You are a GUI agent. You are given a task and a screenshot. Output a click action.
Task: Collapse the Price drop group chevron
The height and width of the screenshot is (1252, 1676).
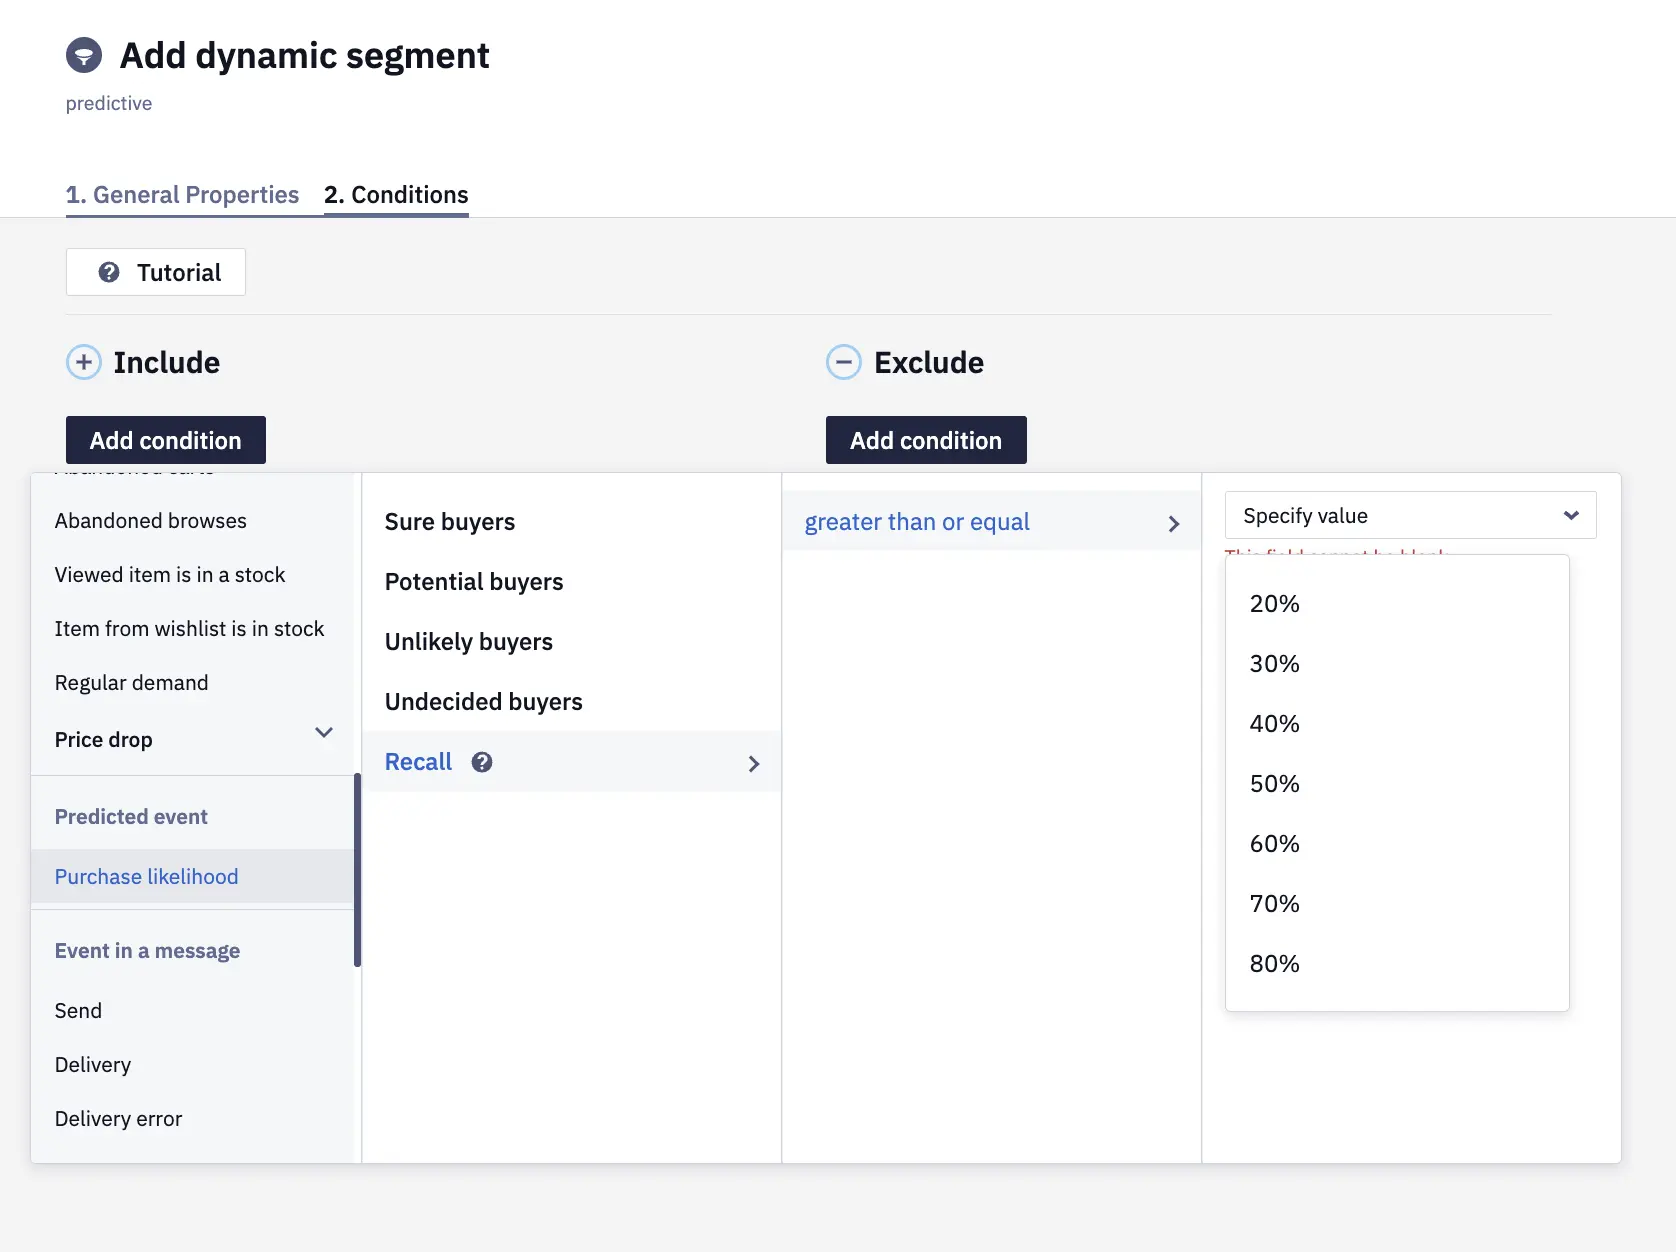pyautogui.click(x=324, y=732)
